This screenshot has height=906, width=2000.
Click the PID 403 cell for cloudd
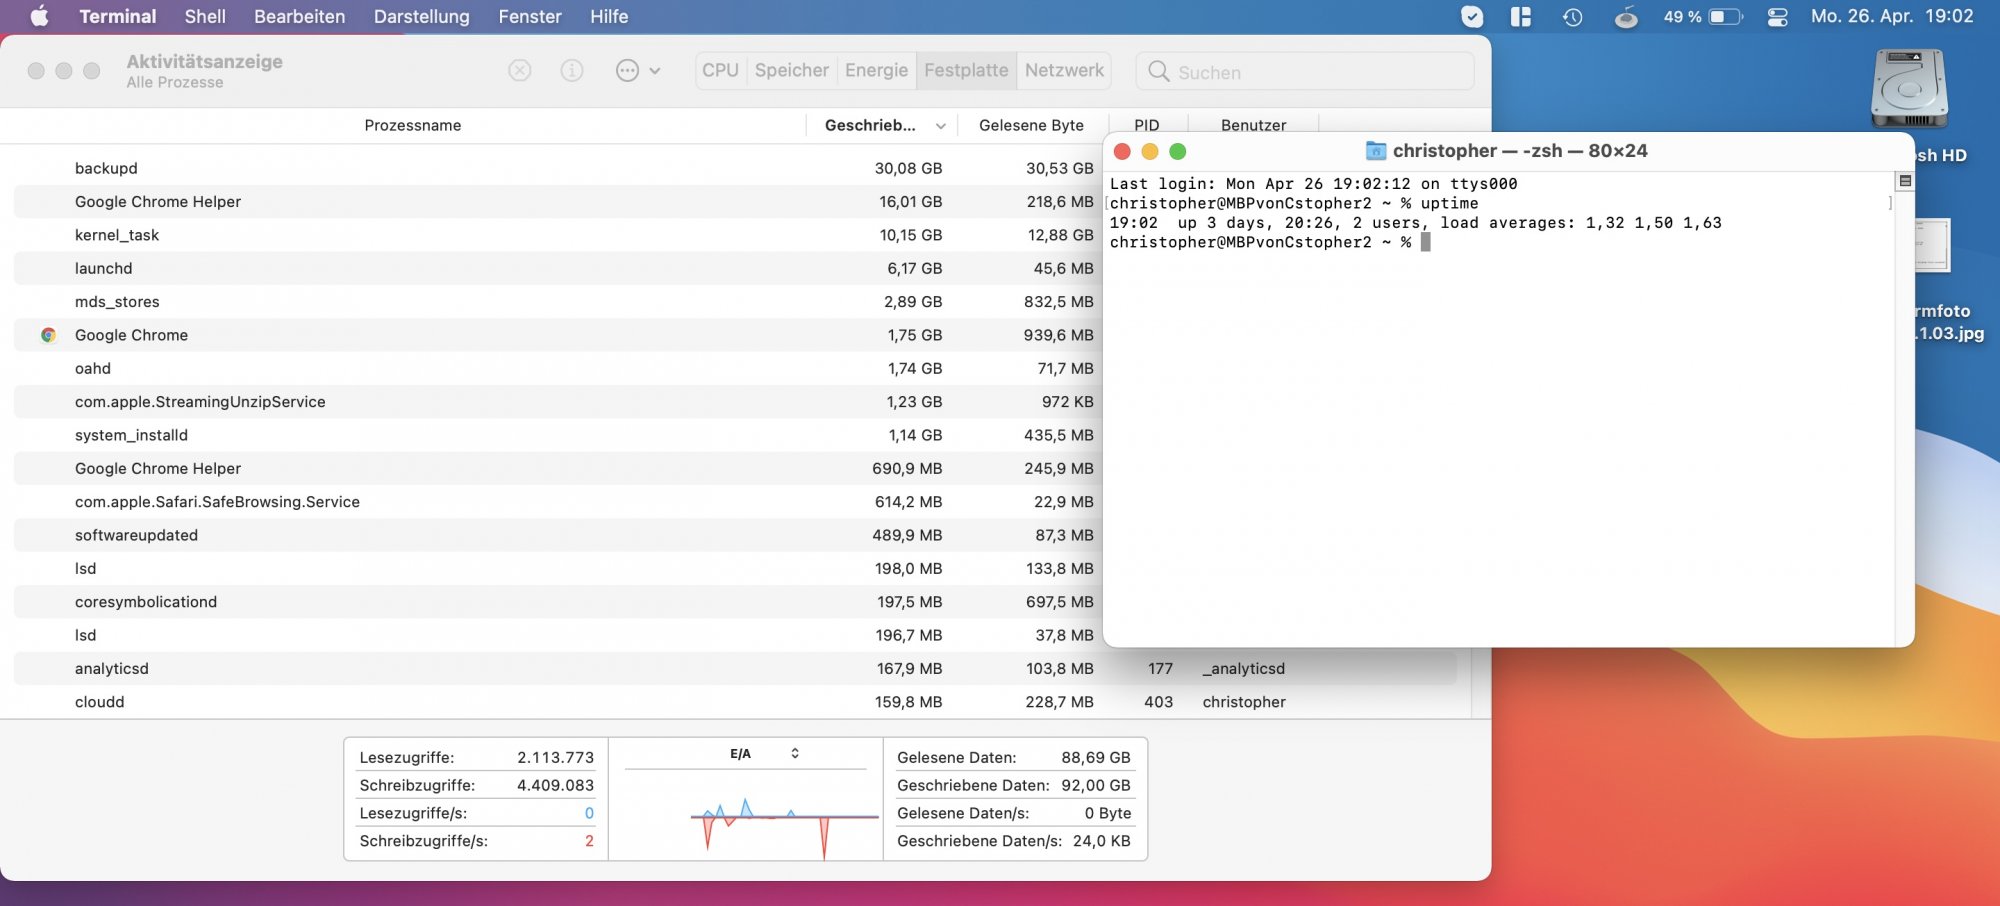(1158, 702)
